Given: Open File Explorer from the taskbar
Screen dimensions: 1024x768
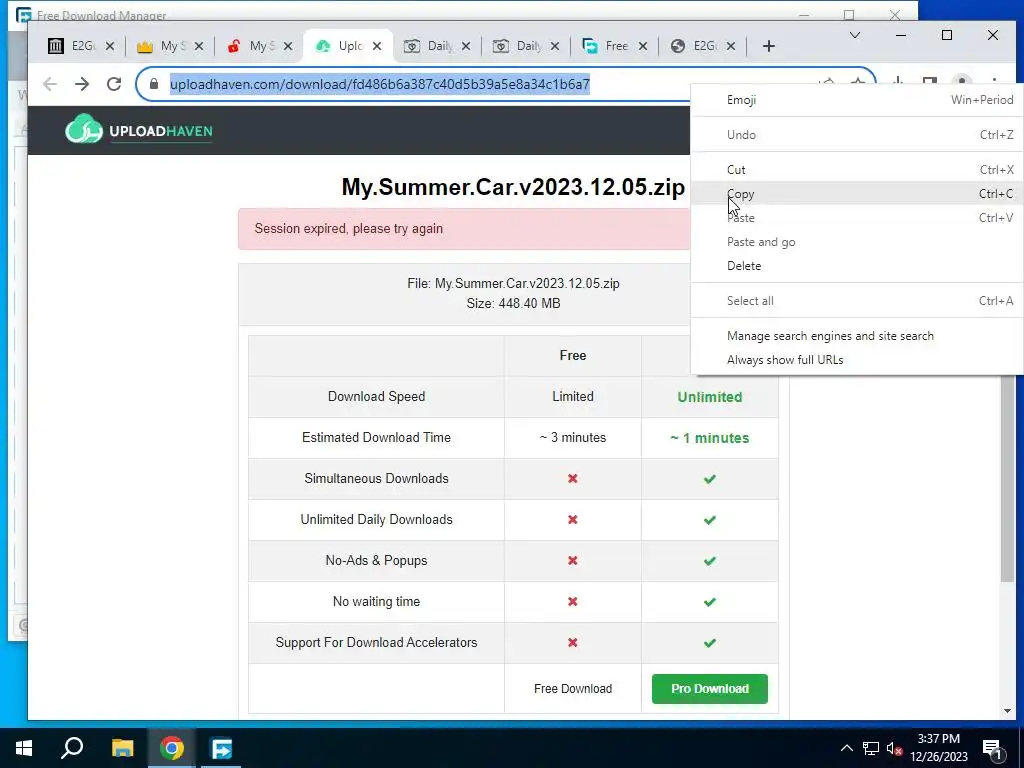Looking at the screenshot, I should click(122, 748).
